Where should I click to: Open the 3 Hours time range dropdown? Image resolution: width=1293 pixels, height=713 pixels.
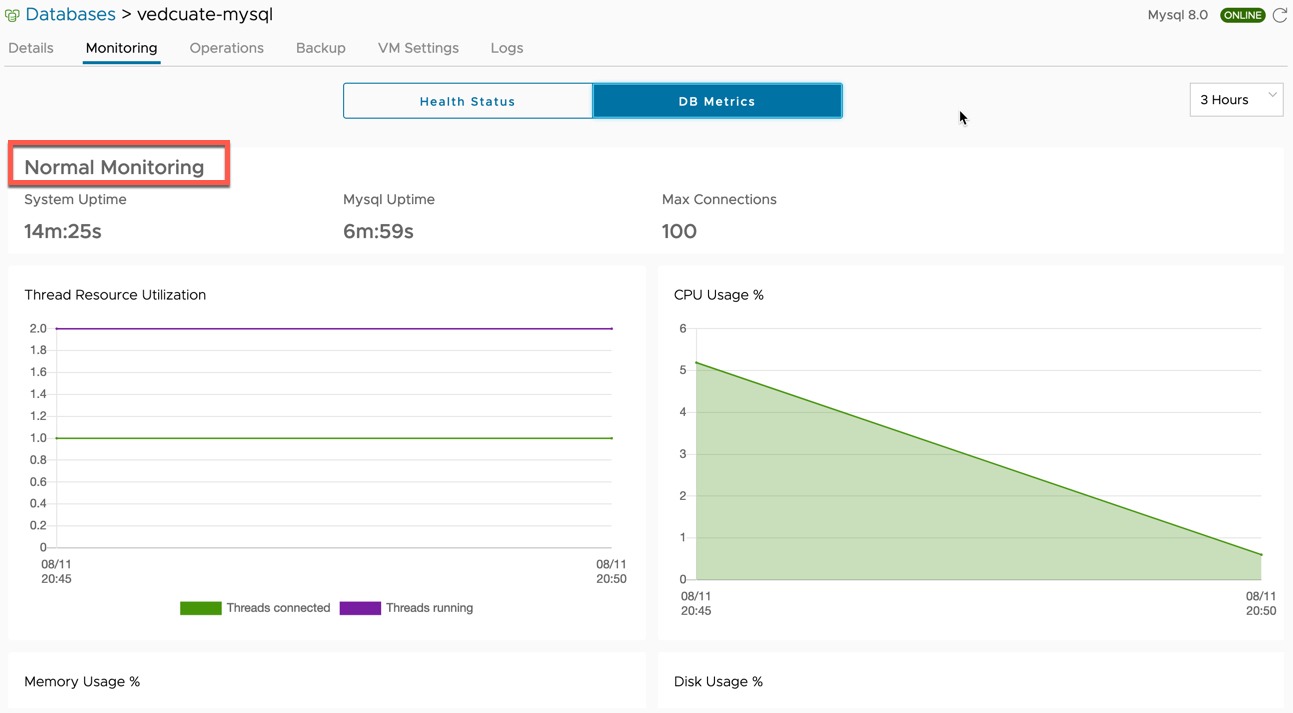pos(1236,100)
